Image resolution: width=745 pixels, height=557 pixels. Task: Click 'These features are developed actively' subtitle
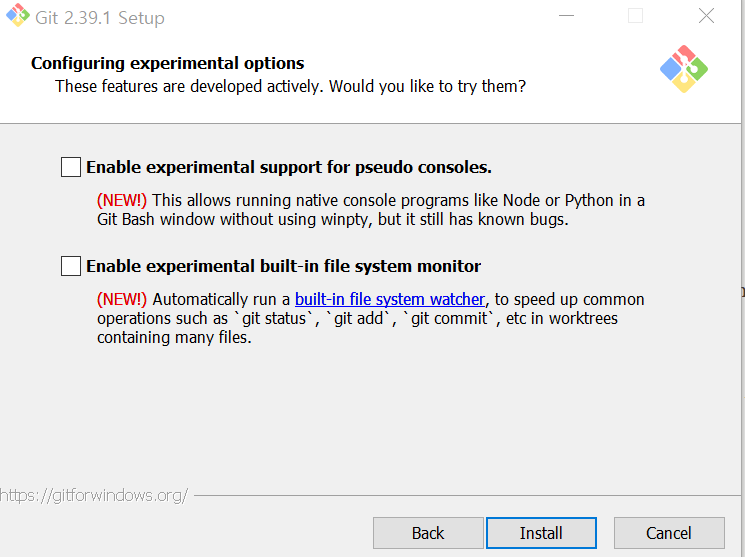290,86
